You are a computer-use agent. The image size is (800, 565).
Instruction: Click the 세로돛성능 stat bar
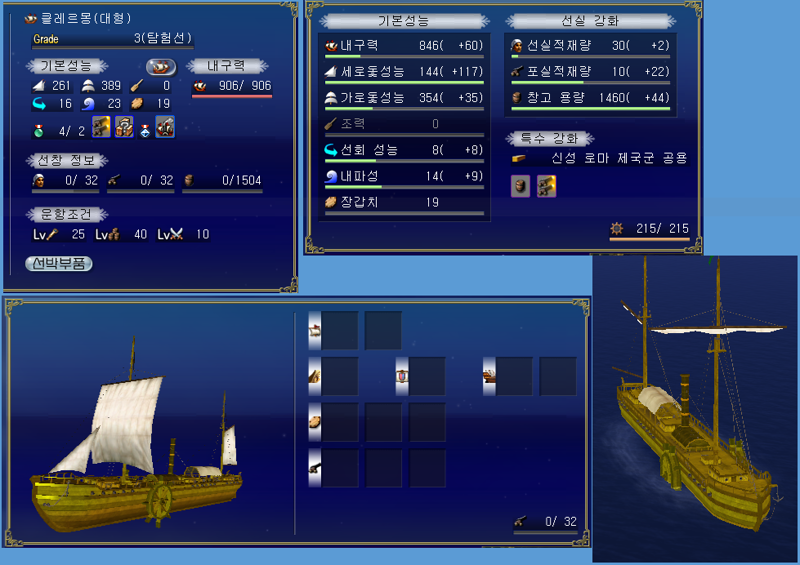404,72
